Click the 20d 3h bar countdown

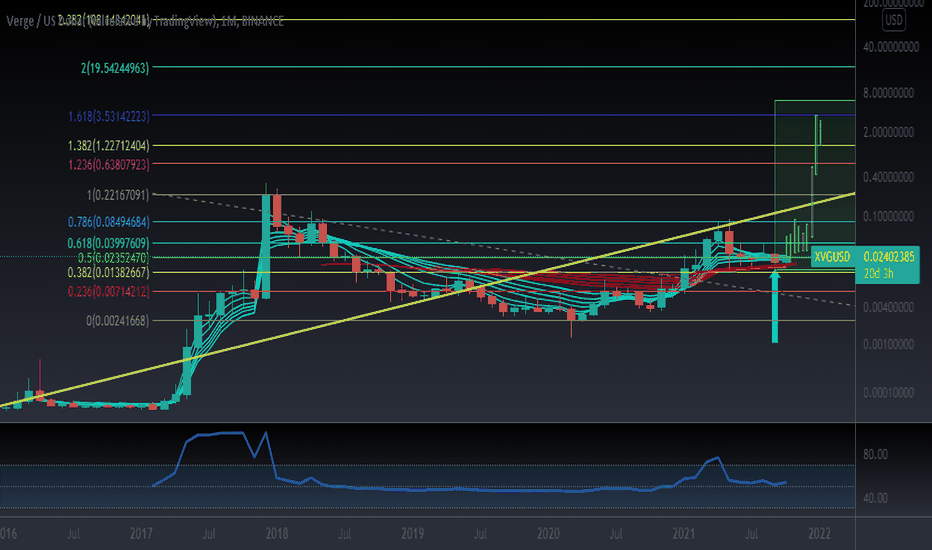point(879,274)
